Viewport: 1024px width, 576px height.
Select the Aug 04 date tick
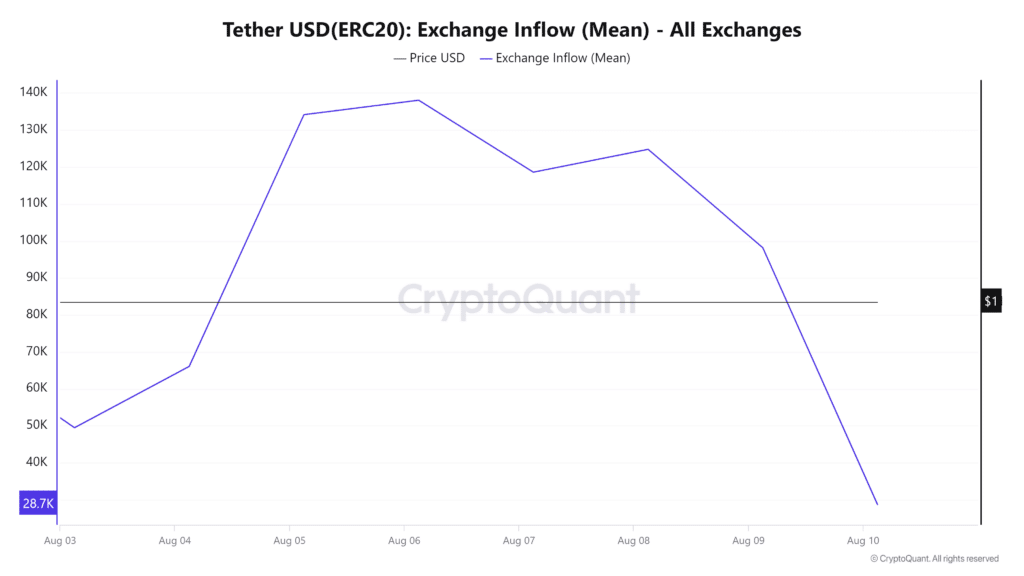tap(175, 541)
